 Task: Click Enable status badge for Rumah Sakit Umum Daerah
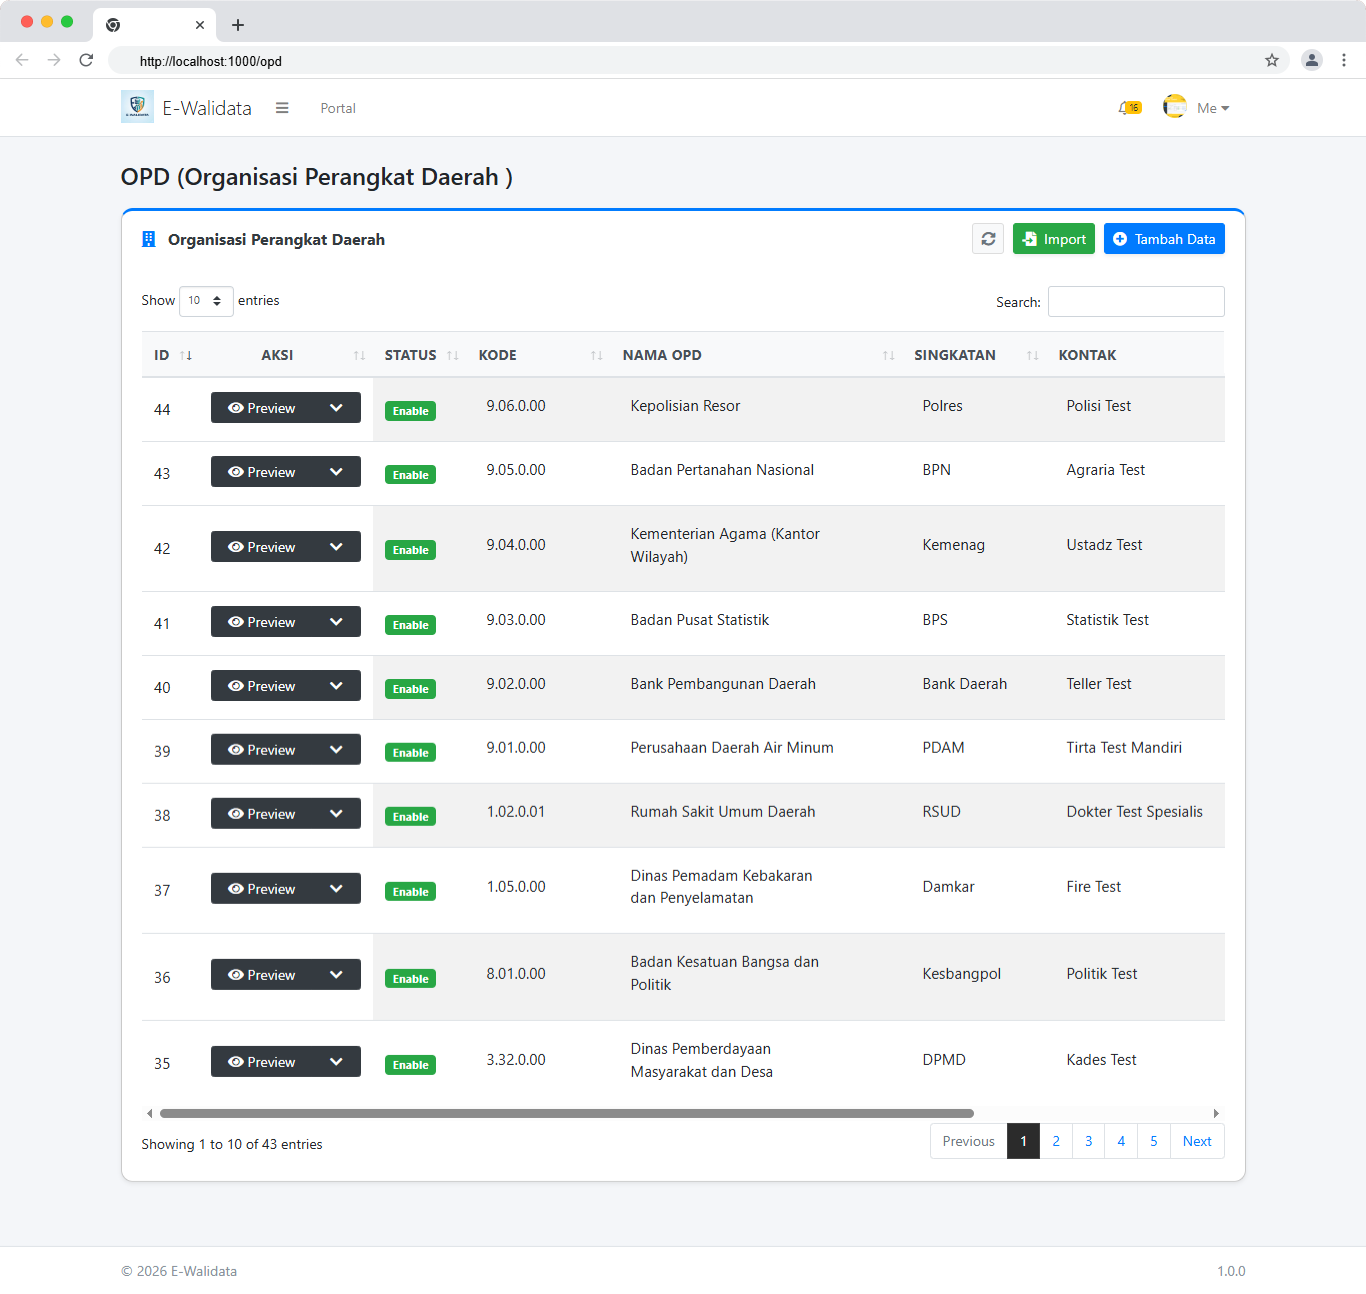(x=410, y=817)
